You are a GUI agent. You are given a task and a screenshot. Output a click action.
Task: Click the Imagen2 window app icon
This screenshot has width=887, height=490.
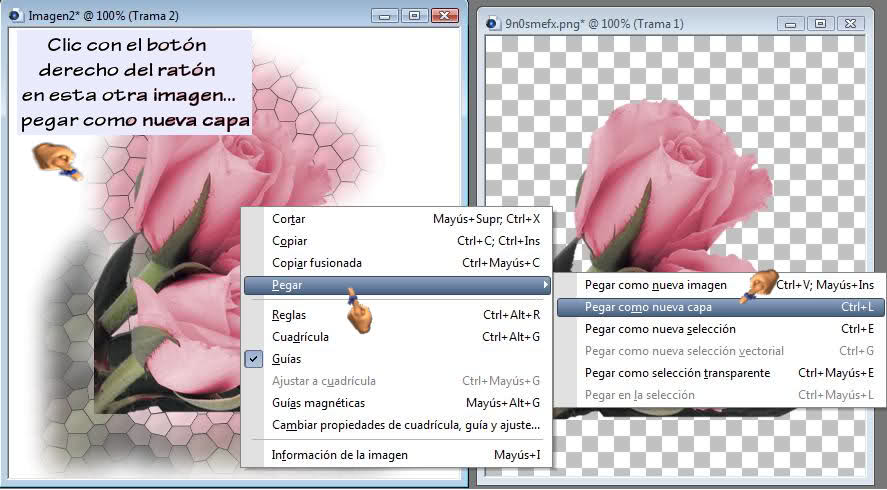pyautogui.click(x=18, y=16)
